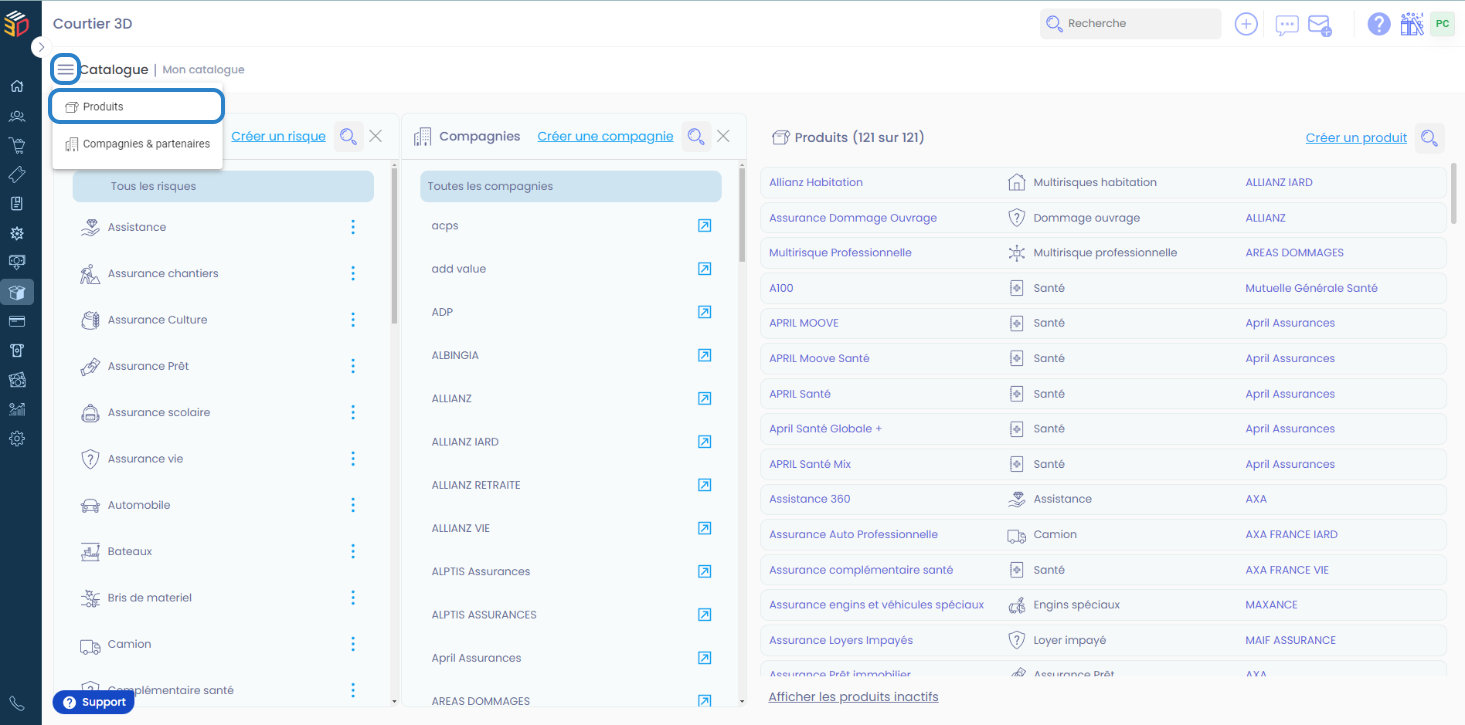Open the shopping cart icon in the sidebar

[17, 145]
